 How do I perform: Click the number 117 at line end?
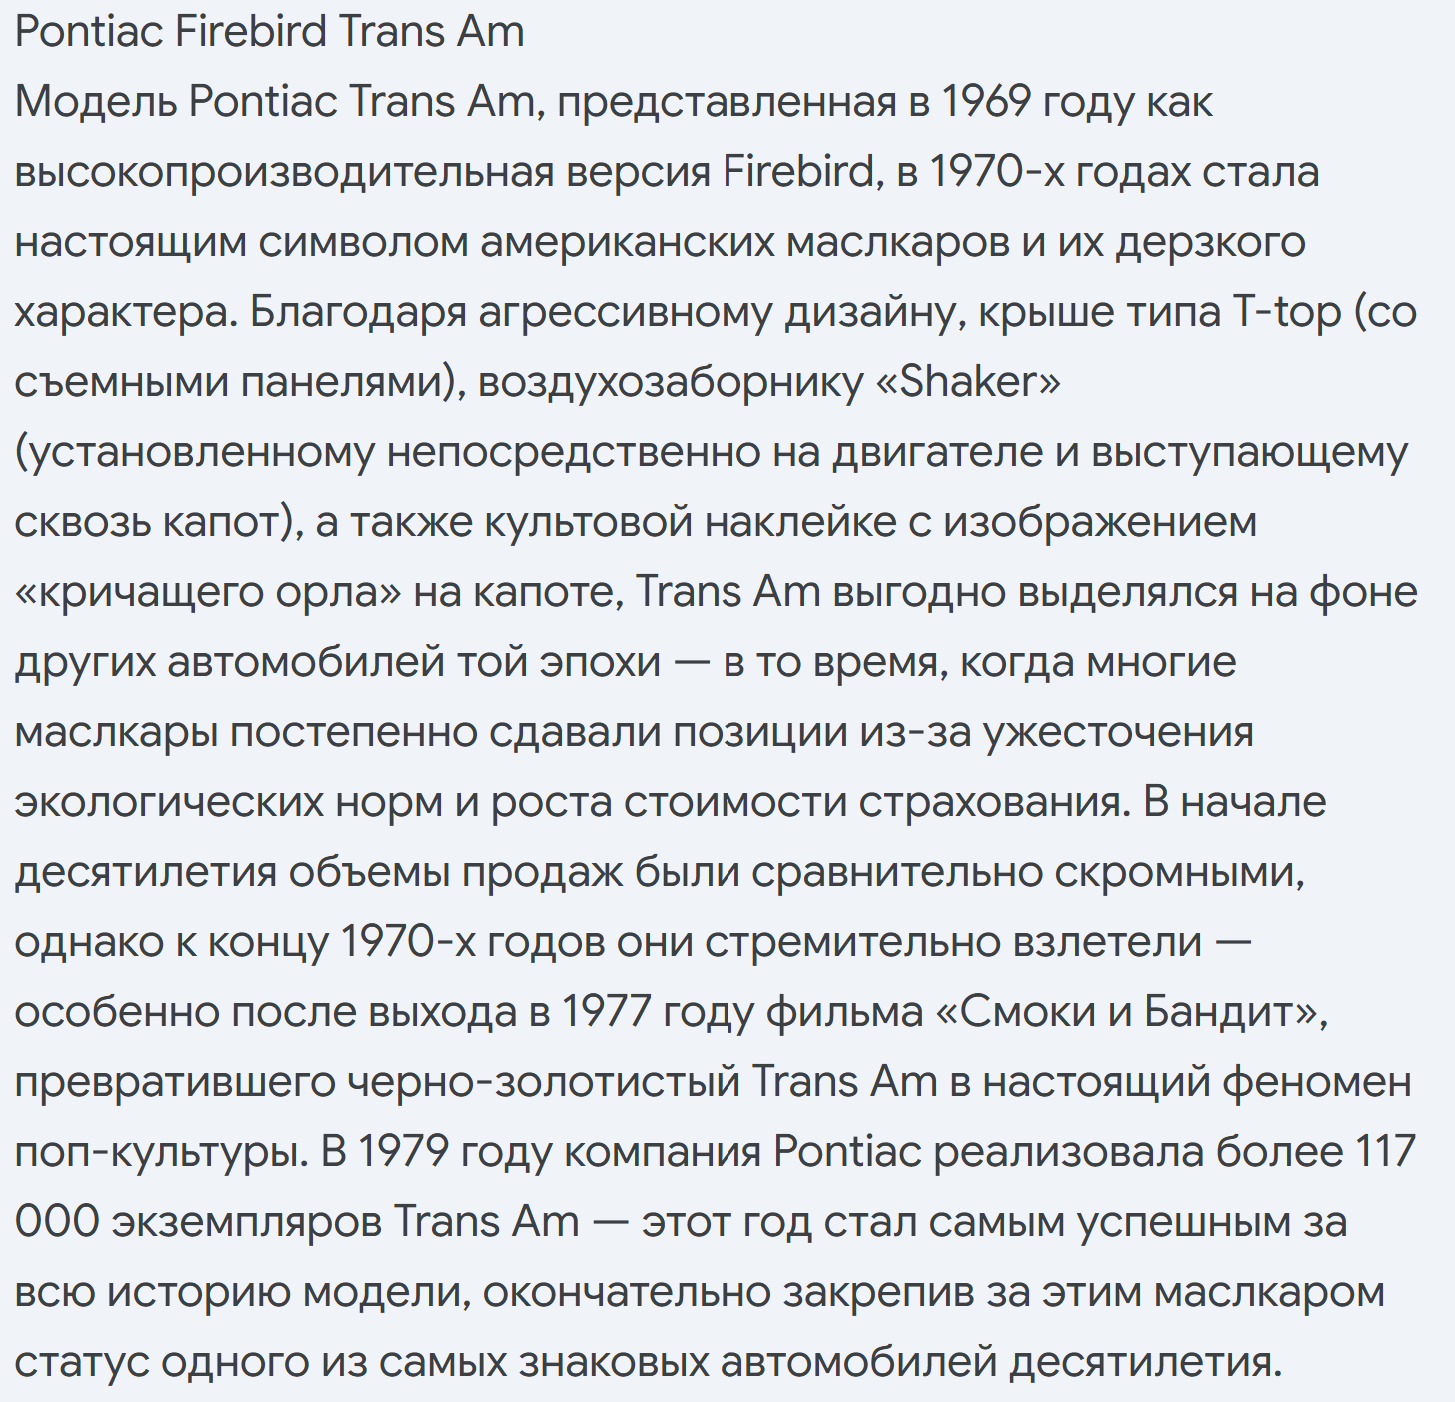click(1386, 1152)
